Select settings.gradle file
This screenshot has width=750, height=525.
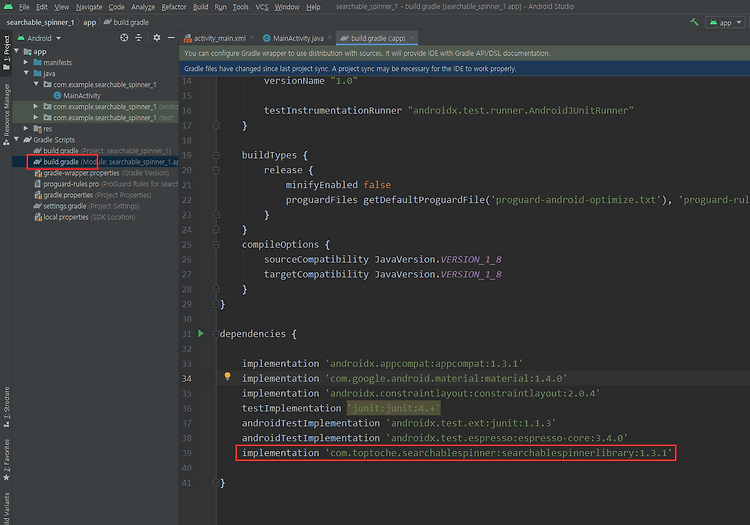[x=86, y=206]
